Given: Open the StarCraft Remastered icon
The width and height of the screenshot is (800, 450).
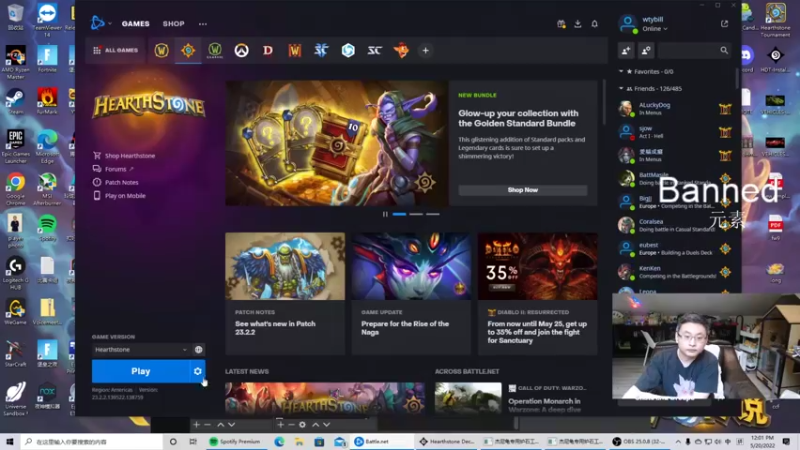Looking at the screenshot, I should [x=374, y=51].
